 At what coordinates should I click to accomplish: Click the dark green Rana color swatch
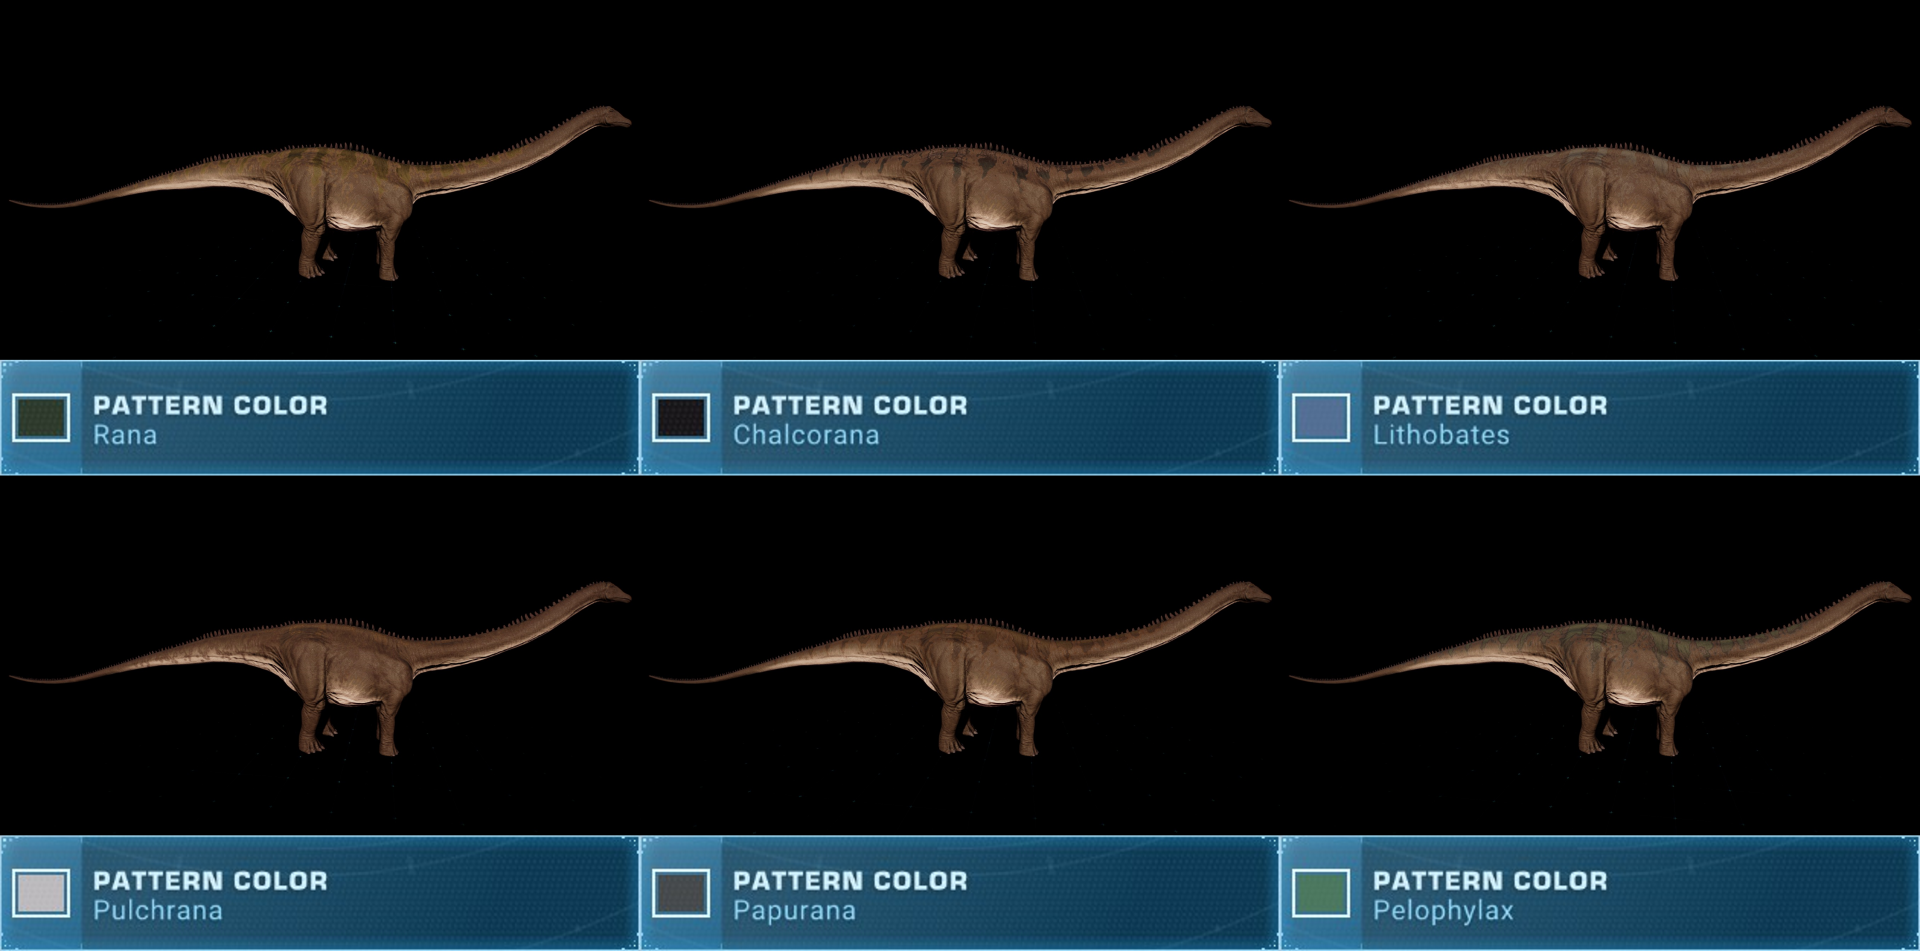tap(41, 418)
